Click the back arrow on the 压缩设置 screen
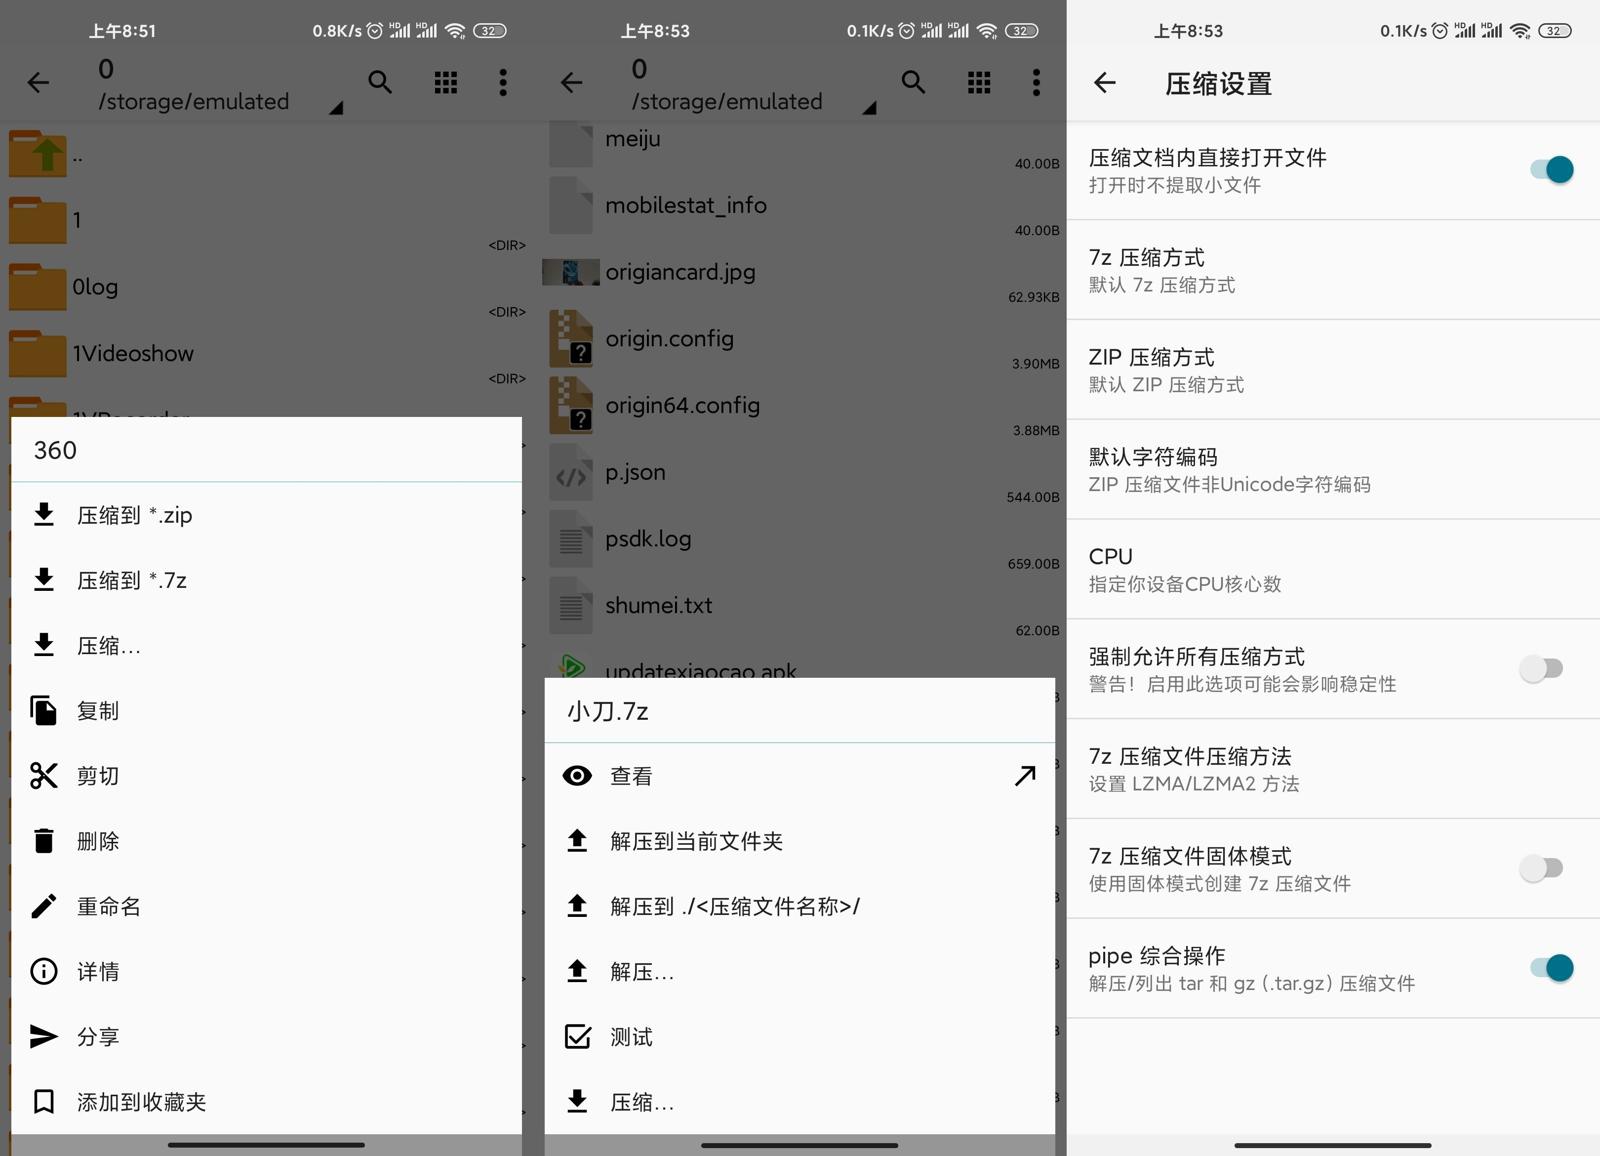 click(x=1104, y=83)
